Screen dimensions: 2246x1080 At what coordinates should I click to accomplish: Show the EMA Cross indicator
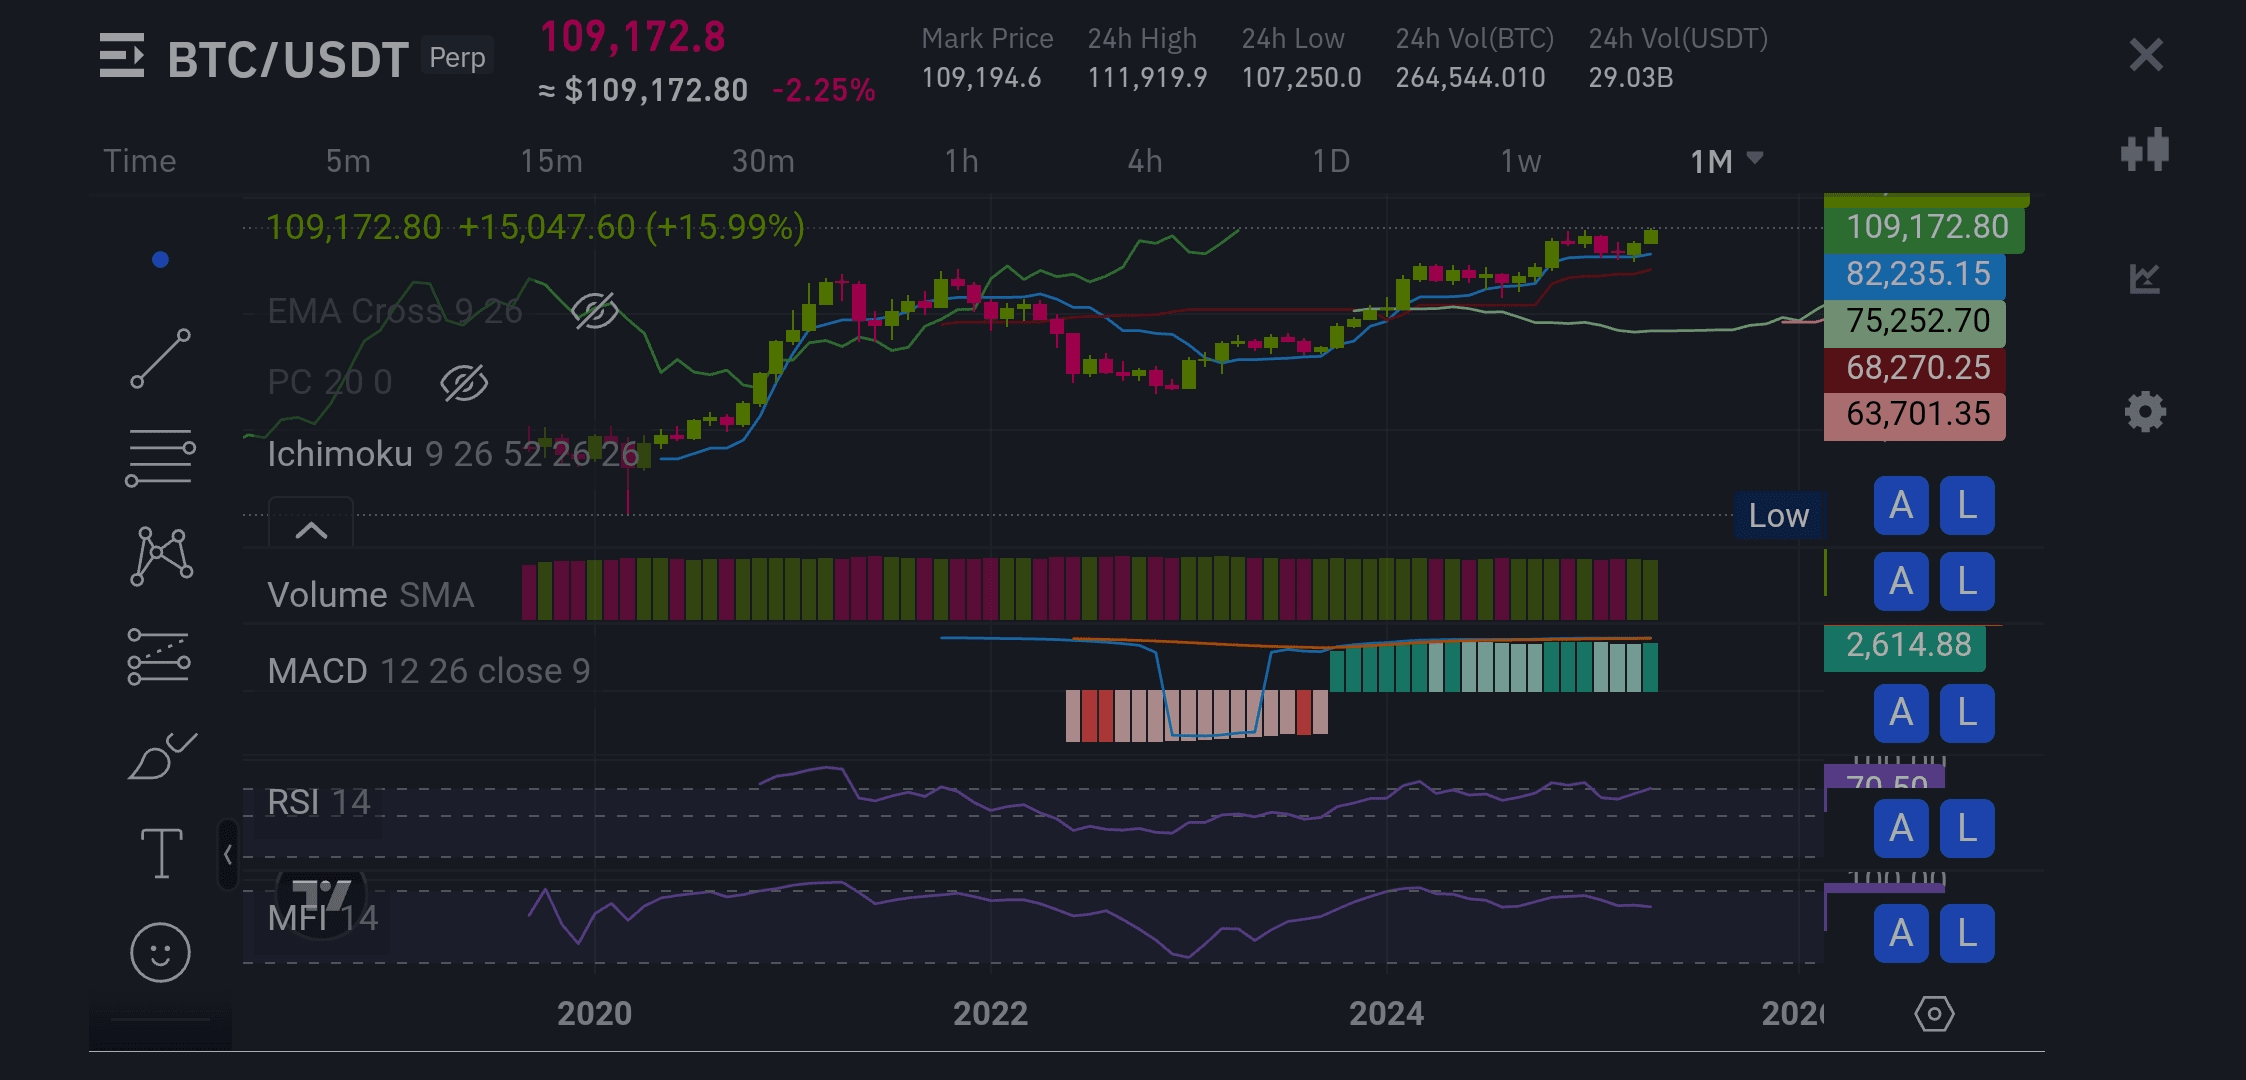[x=594, y=311]
